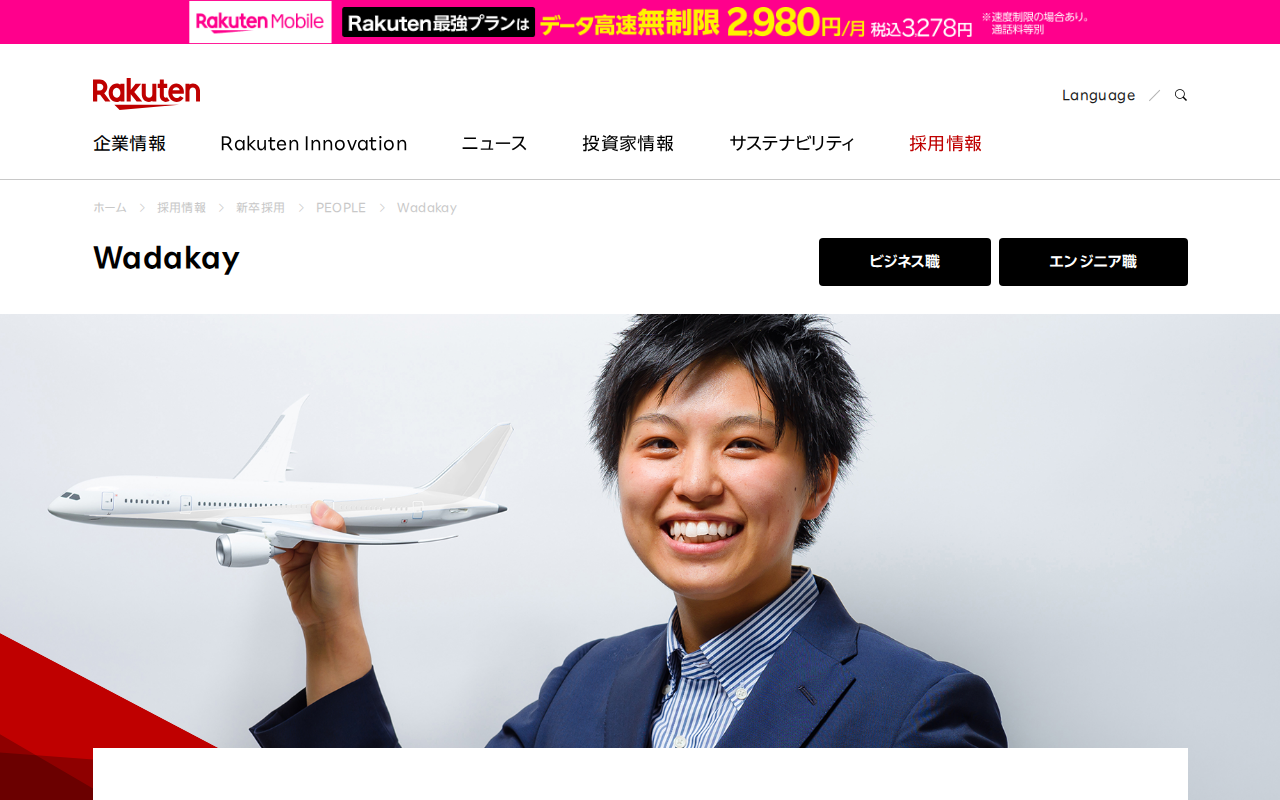The image size is (1280, 800).
Task: Click the Rakuten logo in the header
Action: coord(146,93)
